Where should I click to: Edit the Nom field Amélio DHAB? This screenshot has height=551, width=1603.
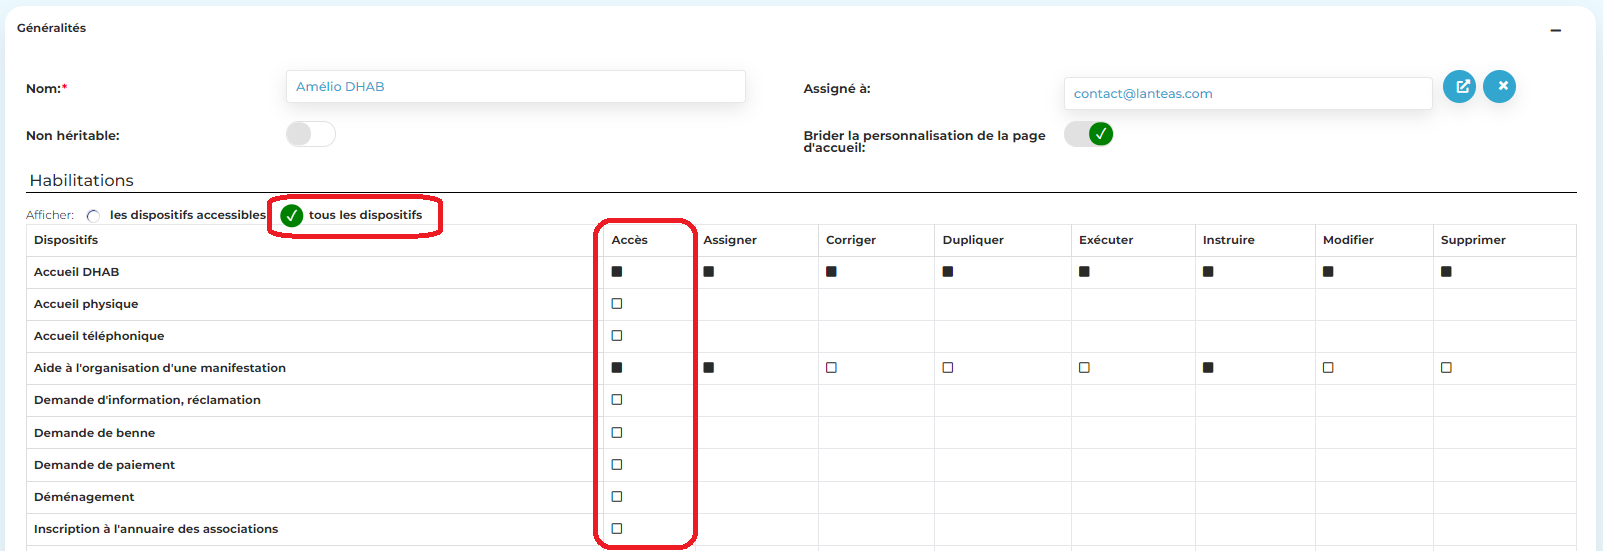(515, 87)
